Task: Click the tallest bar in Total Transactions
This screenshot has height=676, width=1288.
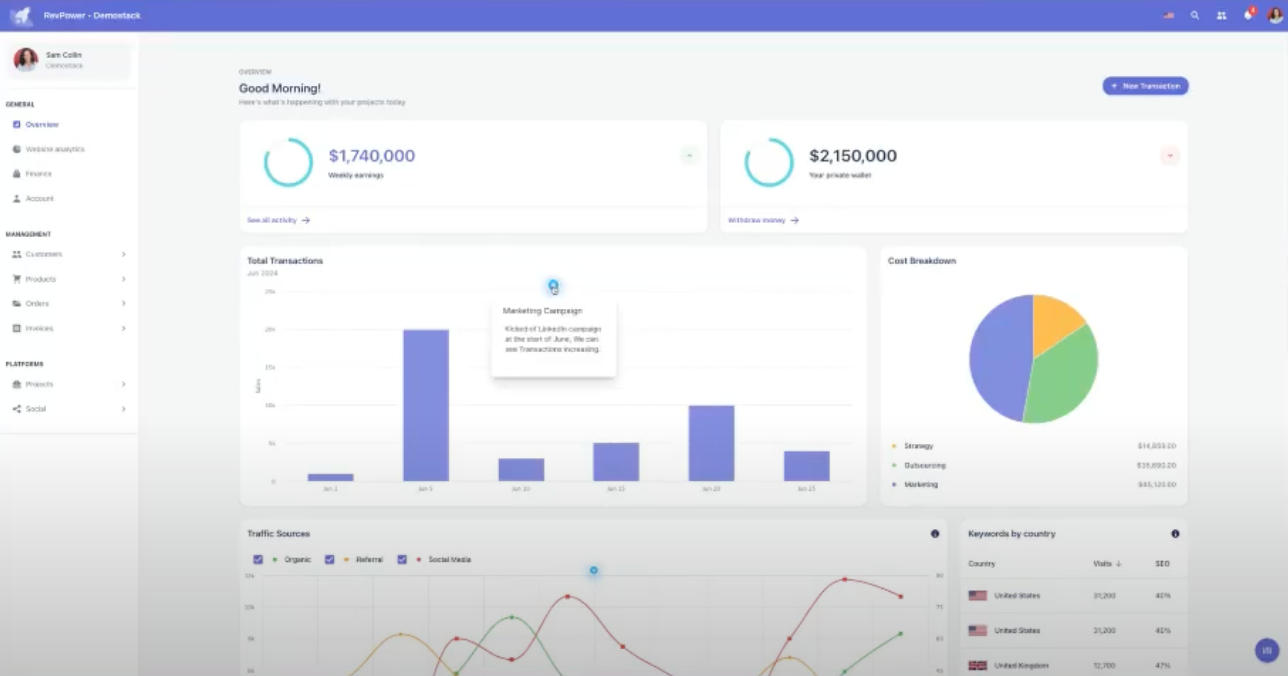Action: pyautogui.click(x=426, y=405)
